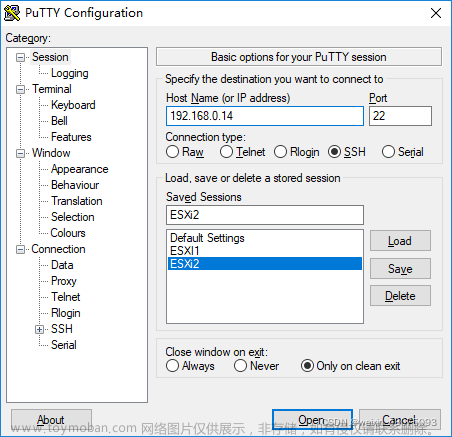Viewport: 452px width, 437px height.
Task: Load the selected saved session
Action: [400, 241]
